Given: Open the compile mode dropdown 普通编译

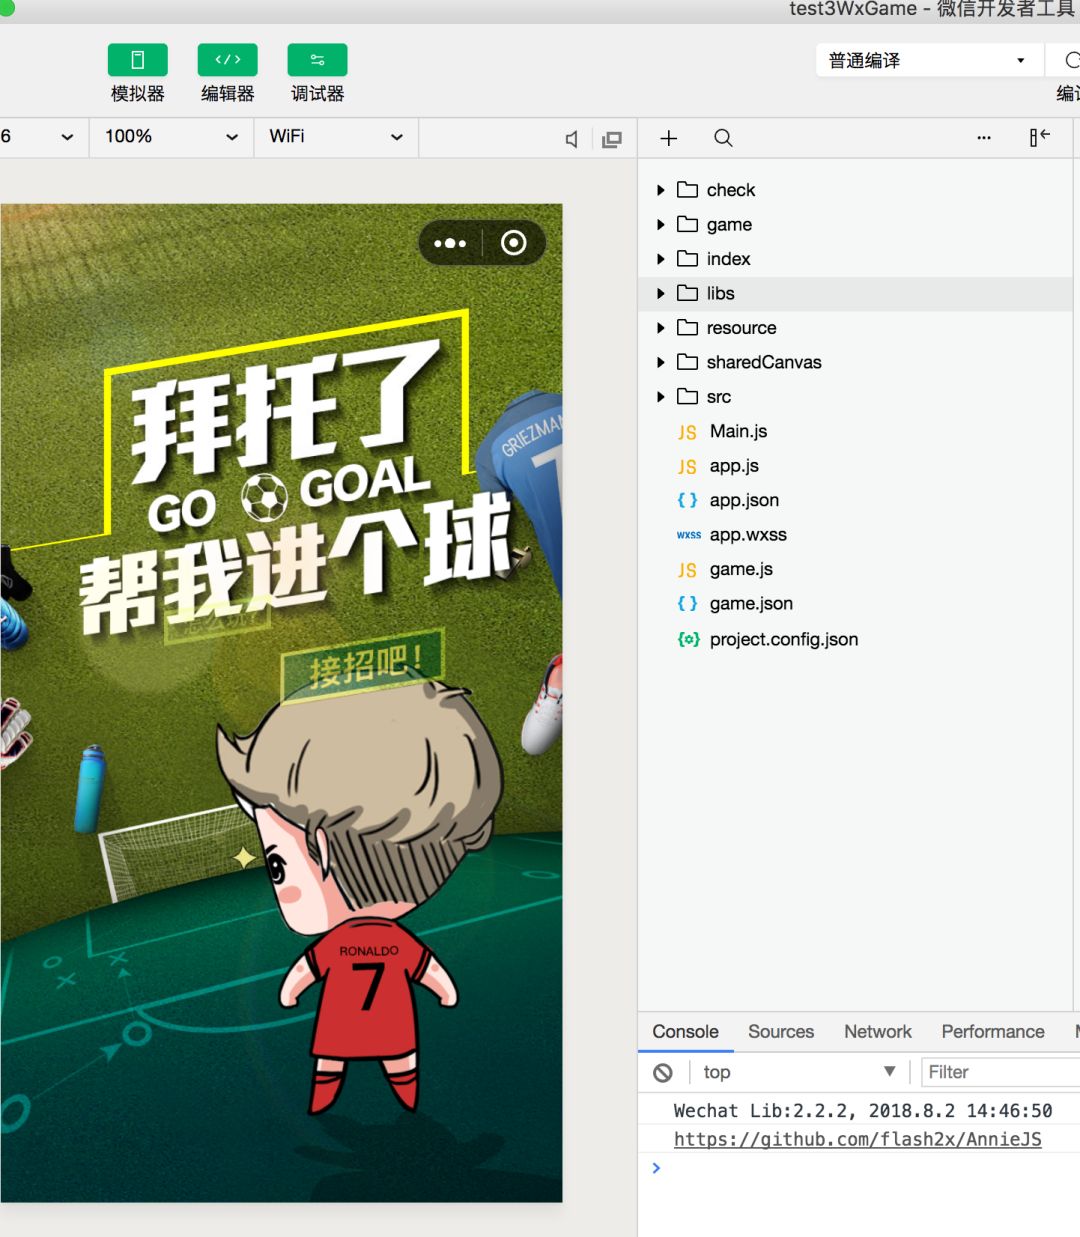Looking at the screenshot, I should pos(928,60).
